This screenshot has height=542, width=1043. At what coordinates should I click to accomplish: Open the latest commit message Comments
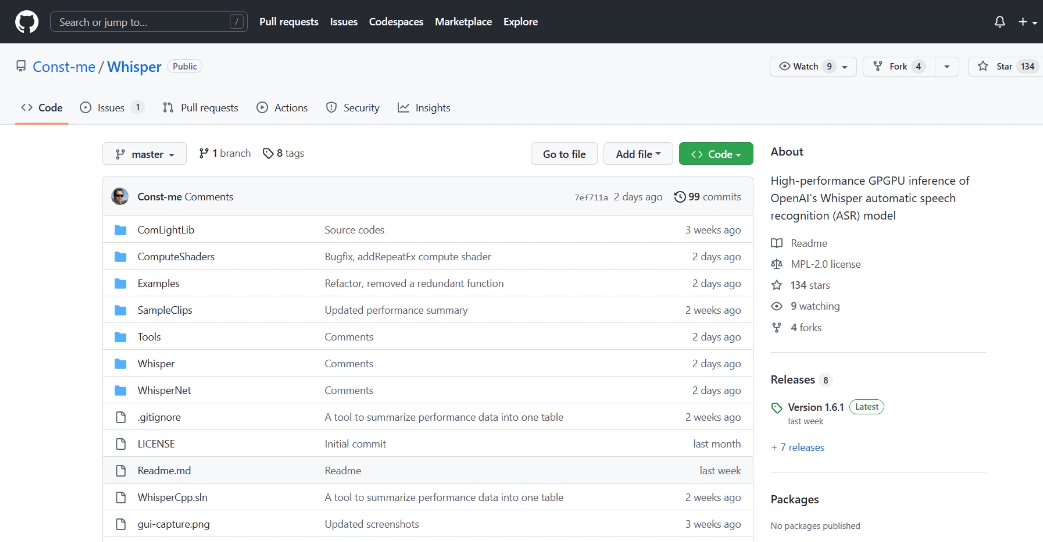[209, 197]
